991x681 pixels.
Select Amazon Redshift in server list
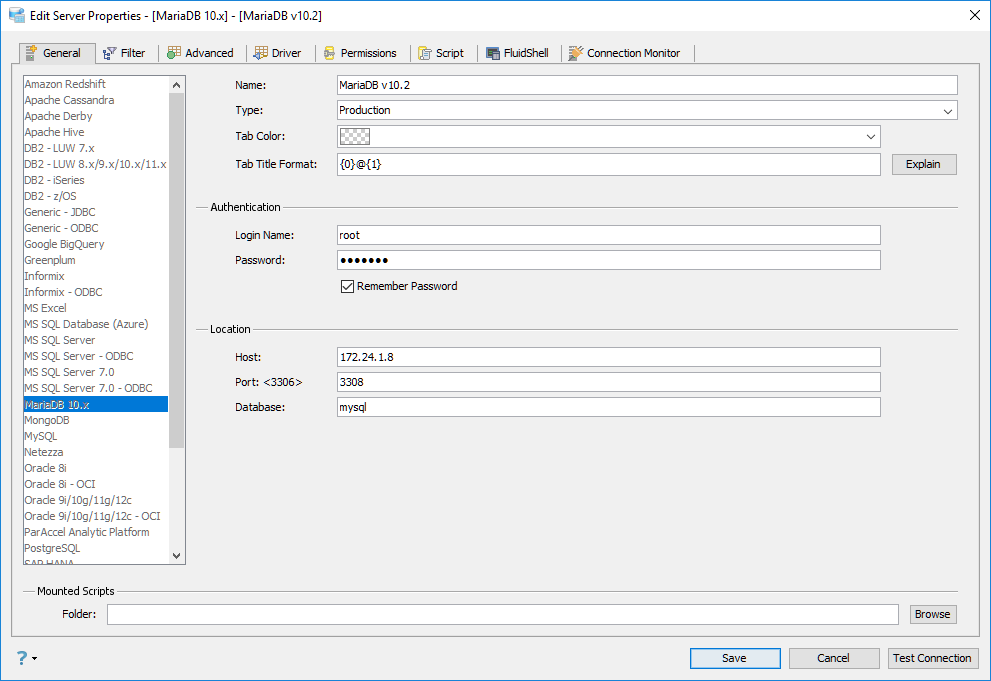[x=96, y=84]
